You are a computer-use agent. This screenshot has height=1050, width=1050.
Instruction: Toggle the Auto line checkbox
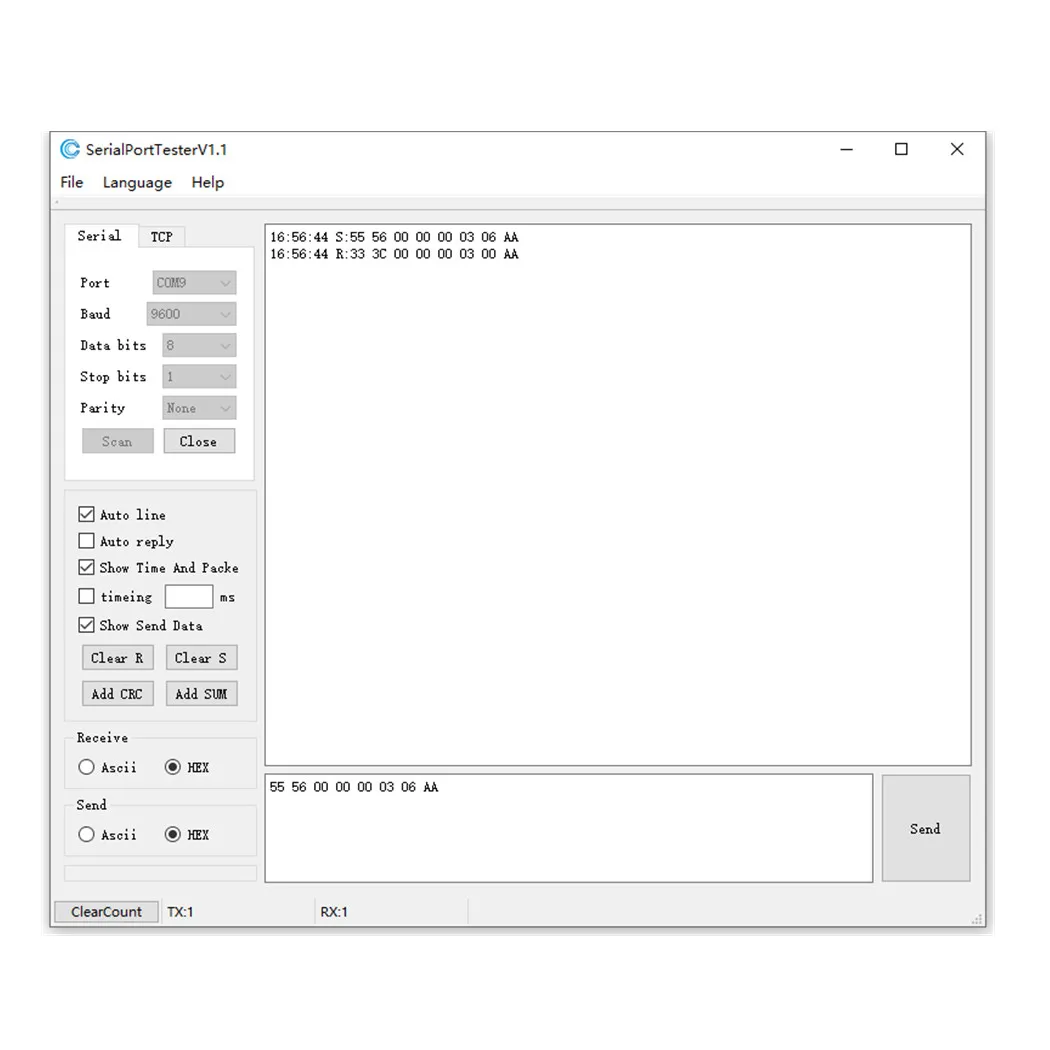pos(86,514)
